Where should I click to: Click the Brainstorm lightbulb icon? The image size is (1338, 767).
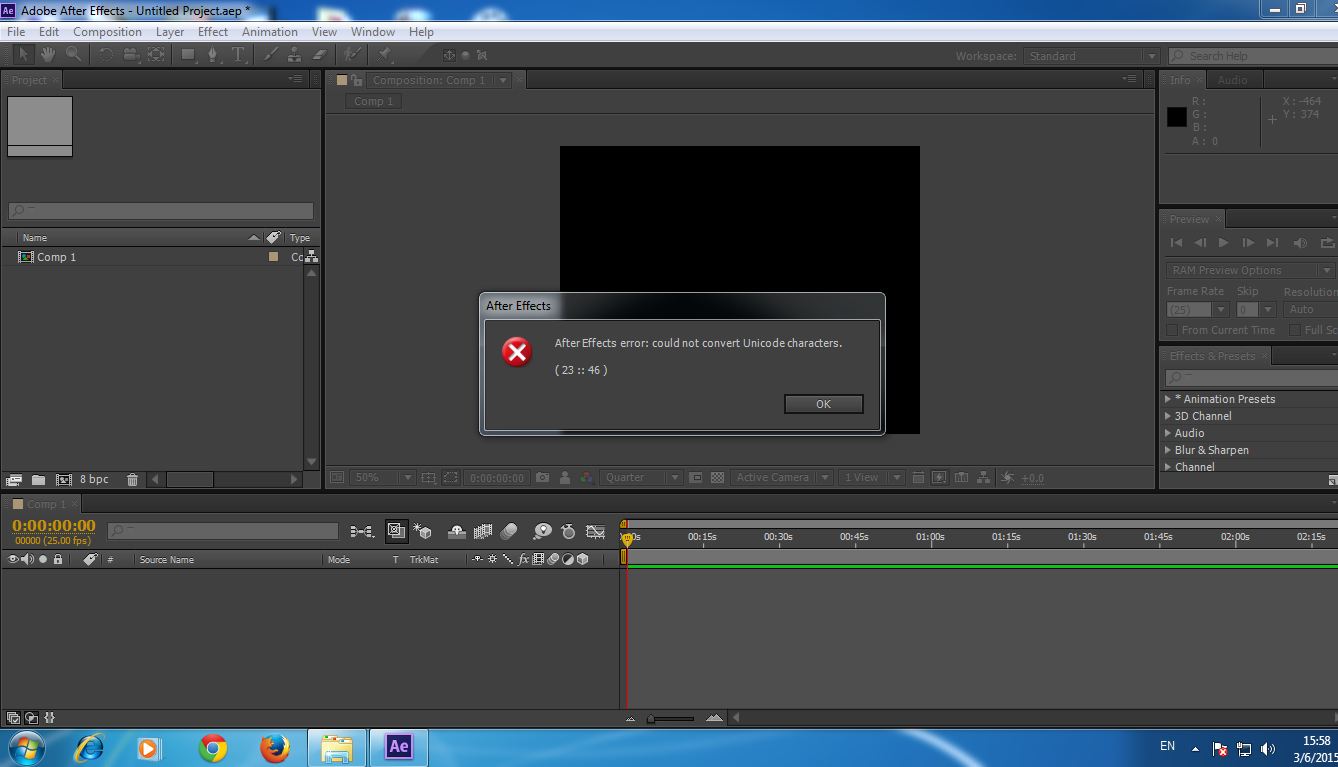pyautogui.click(x=541, y=532)
